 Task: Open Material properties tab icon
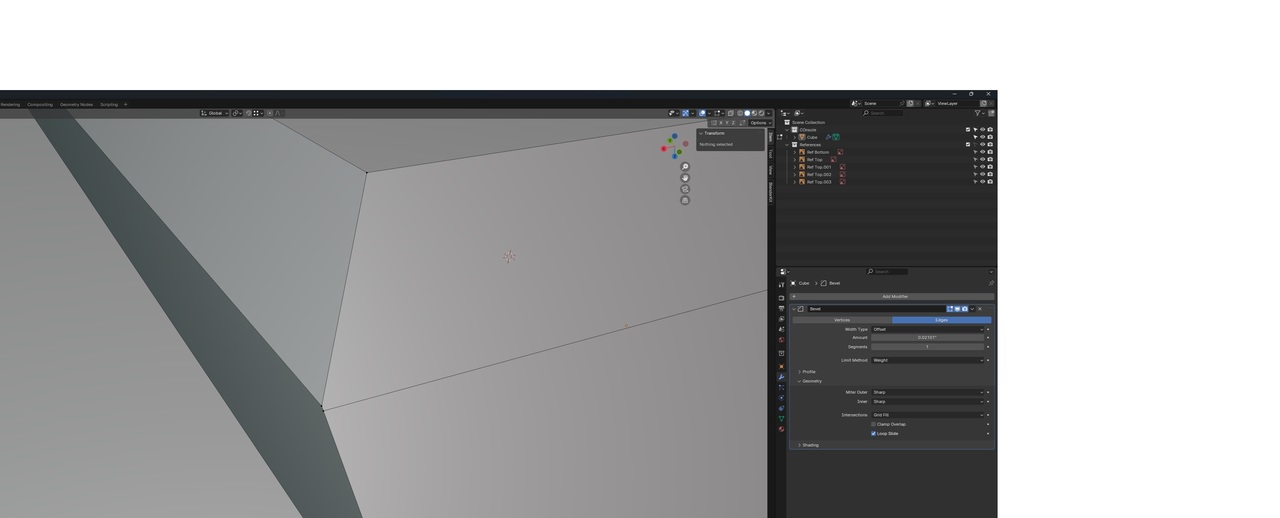782,429
